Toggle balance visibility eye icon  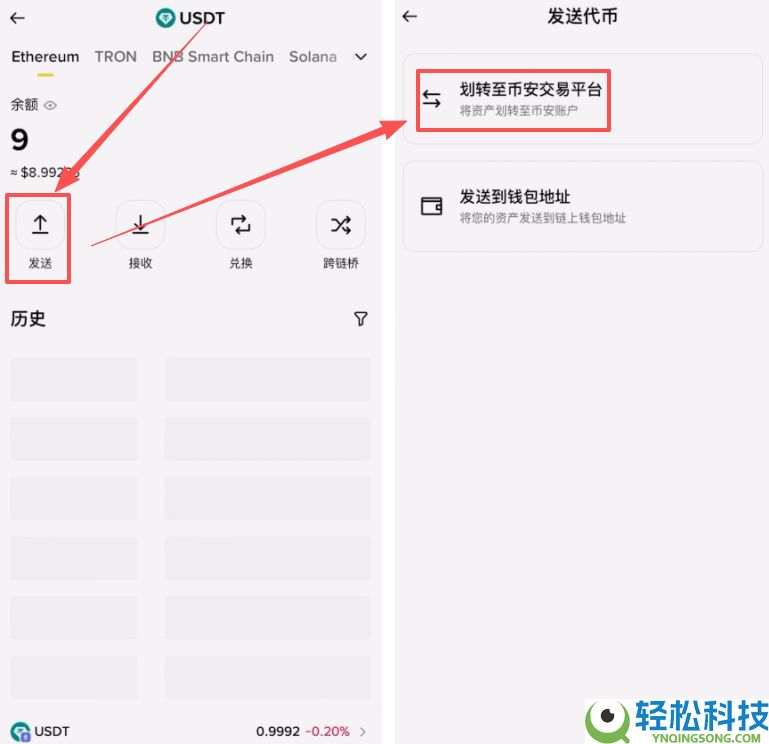pos(51,105)
